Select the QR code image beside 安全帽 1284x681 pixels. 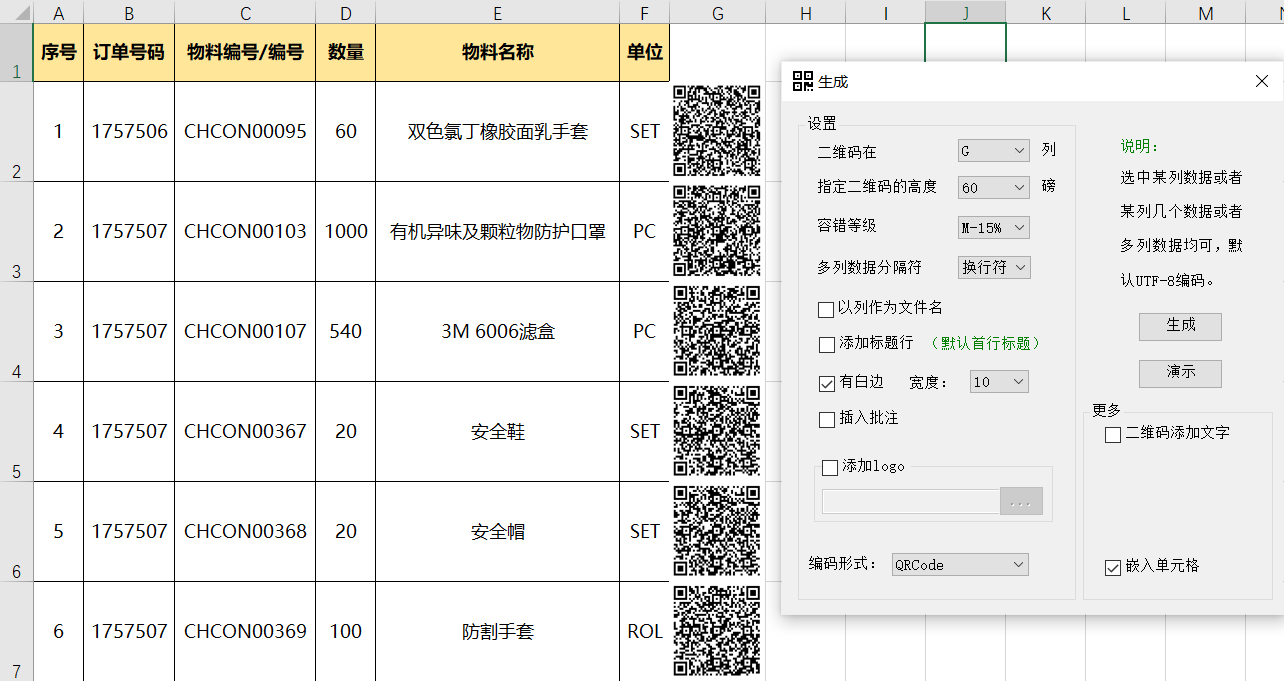point(717,531)
